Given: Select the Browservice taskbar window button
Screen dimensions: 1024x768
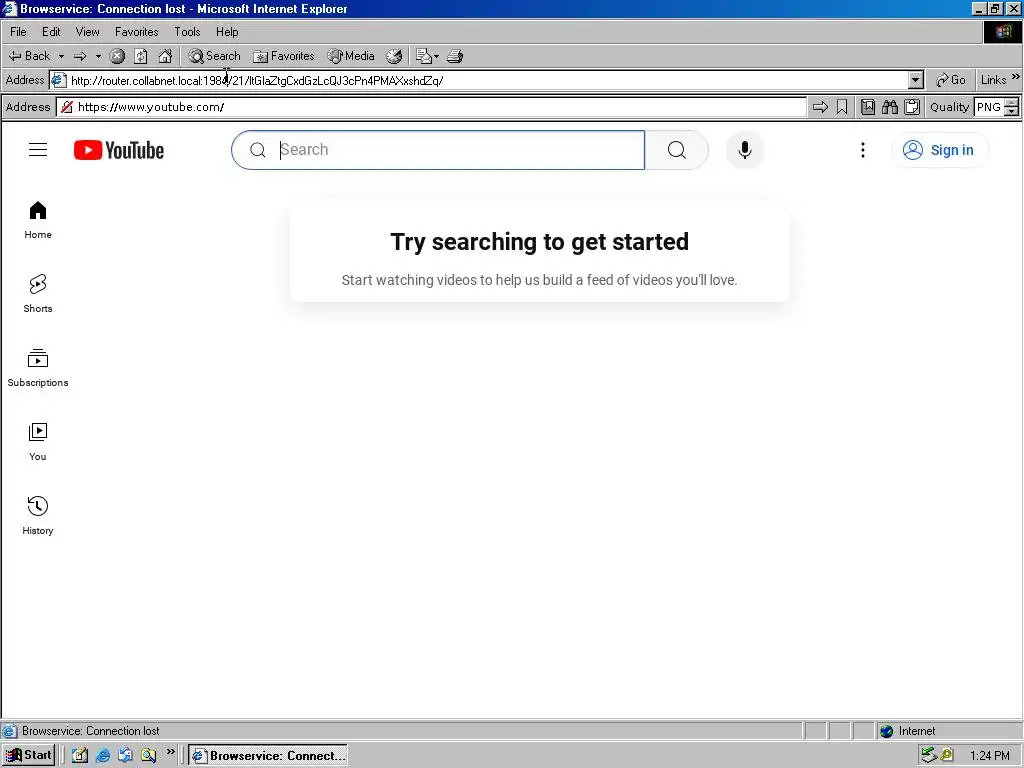Looking at the screenshot, I should [x=268, y=756].
